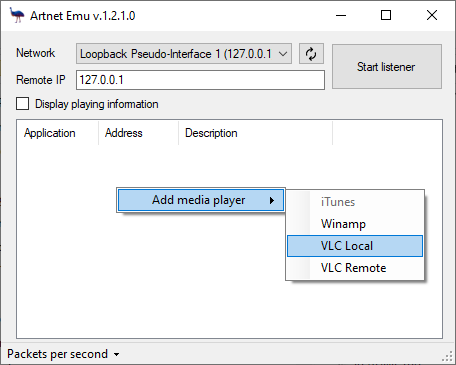Screen dimensions: 456x365
Task: Close the Artnet Emu window
Action: [x=432, y=15]
